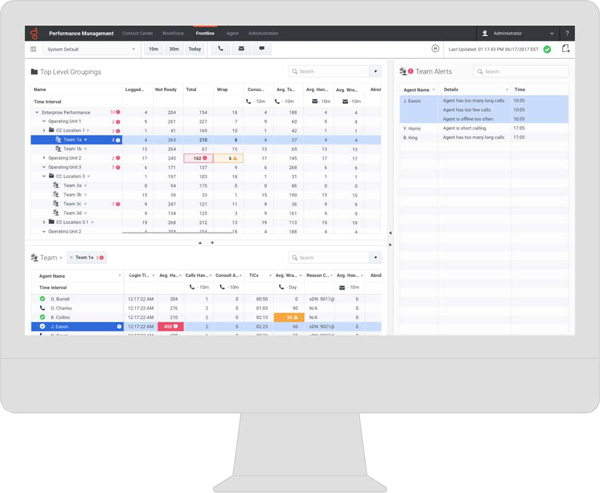Select the 10m time interval toggle
The height and width of the screenshot is (493, 600).
point(154,49)
